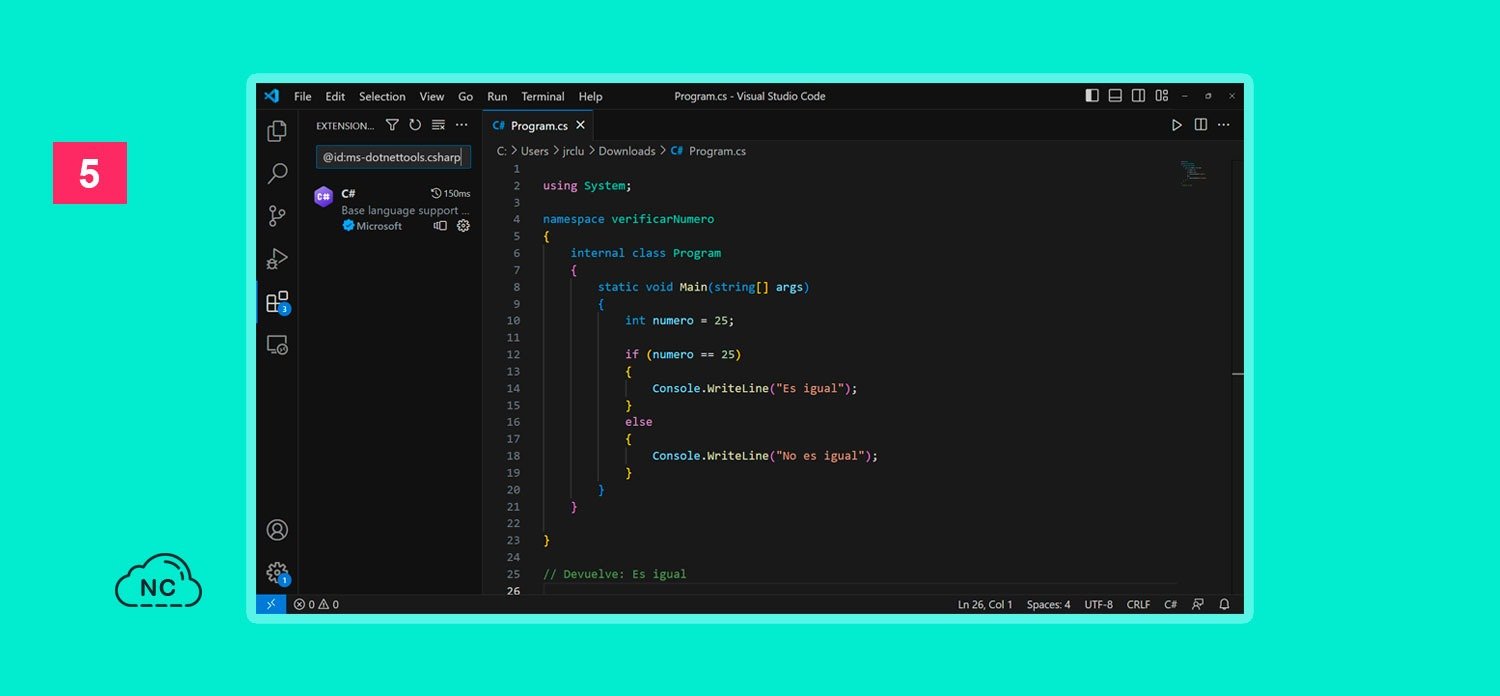Open the Remote Explorer view

pyautogui.click(x=277, y=345)
